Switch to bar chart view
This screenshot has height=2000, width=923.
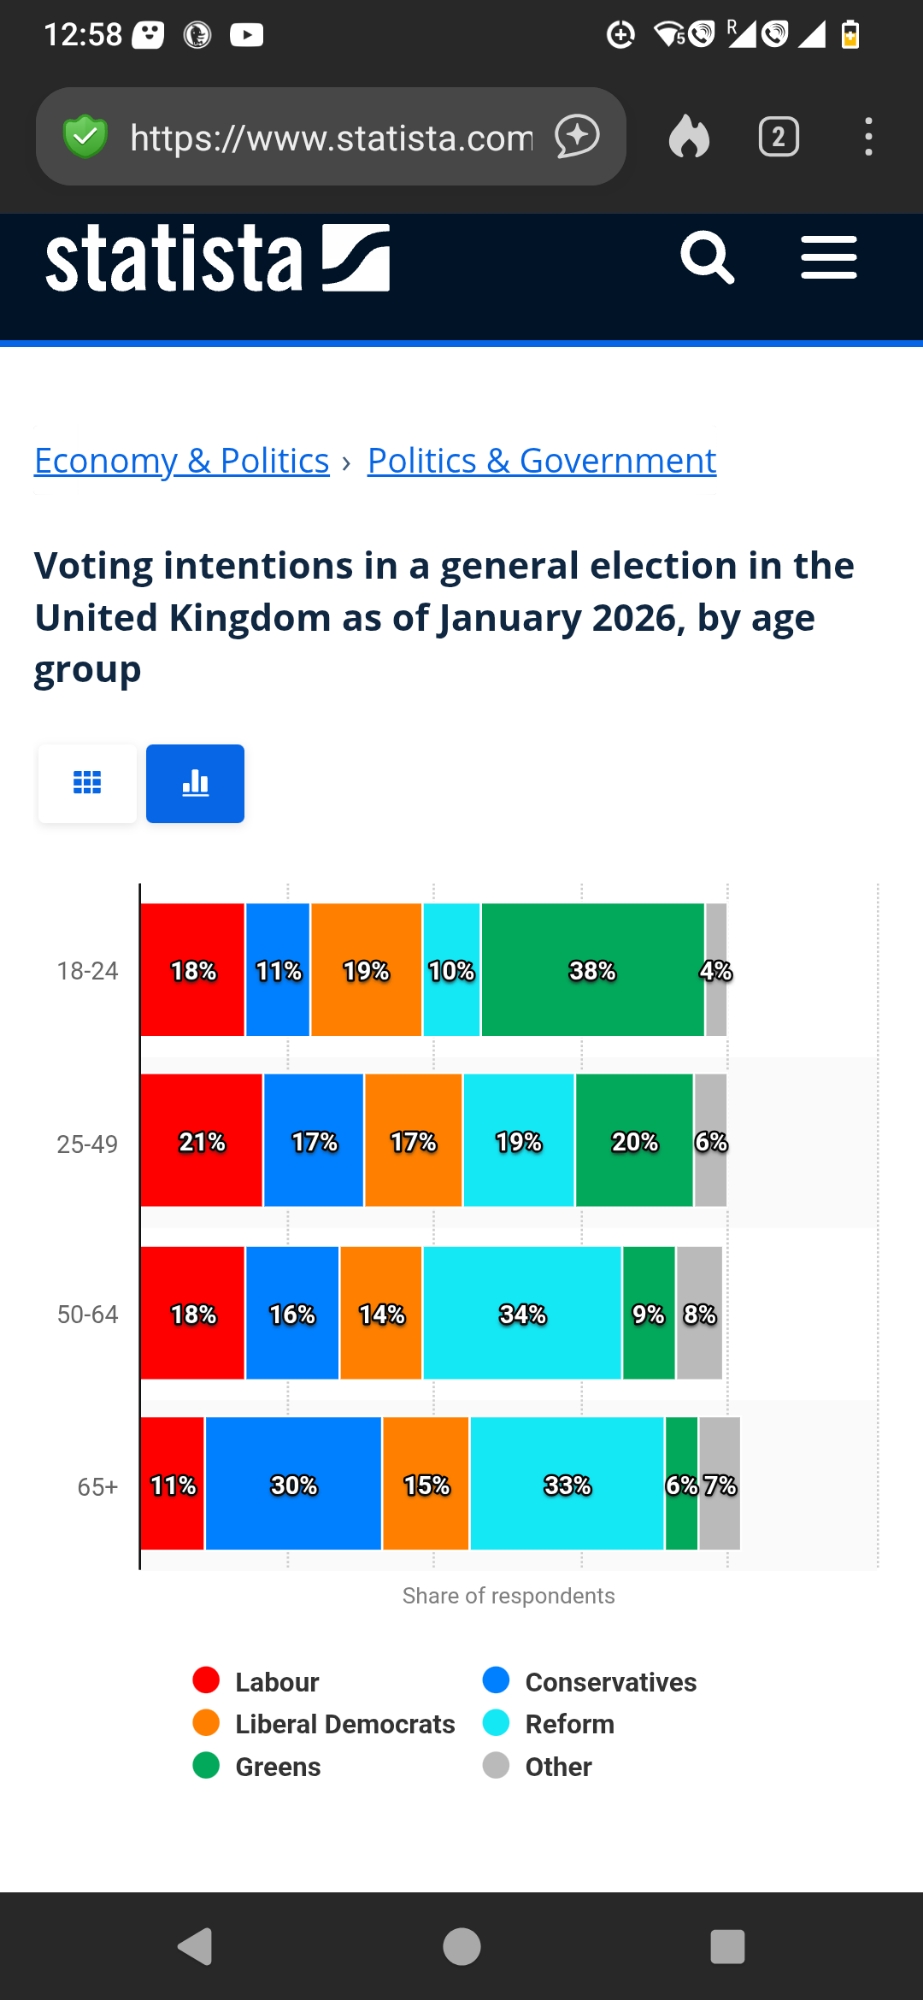point(195,783)
